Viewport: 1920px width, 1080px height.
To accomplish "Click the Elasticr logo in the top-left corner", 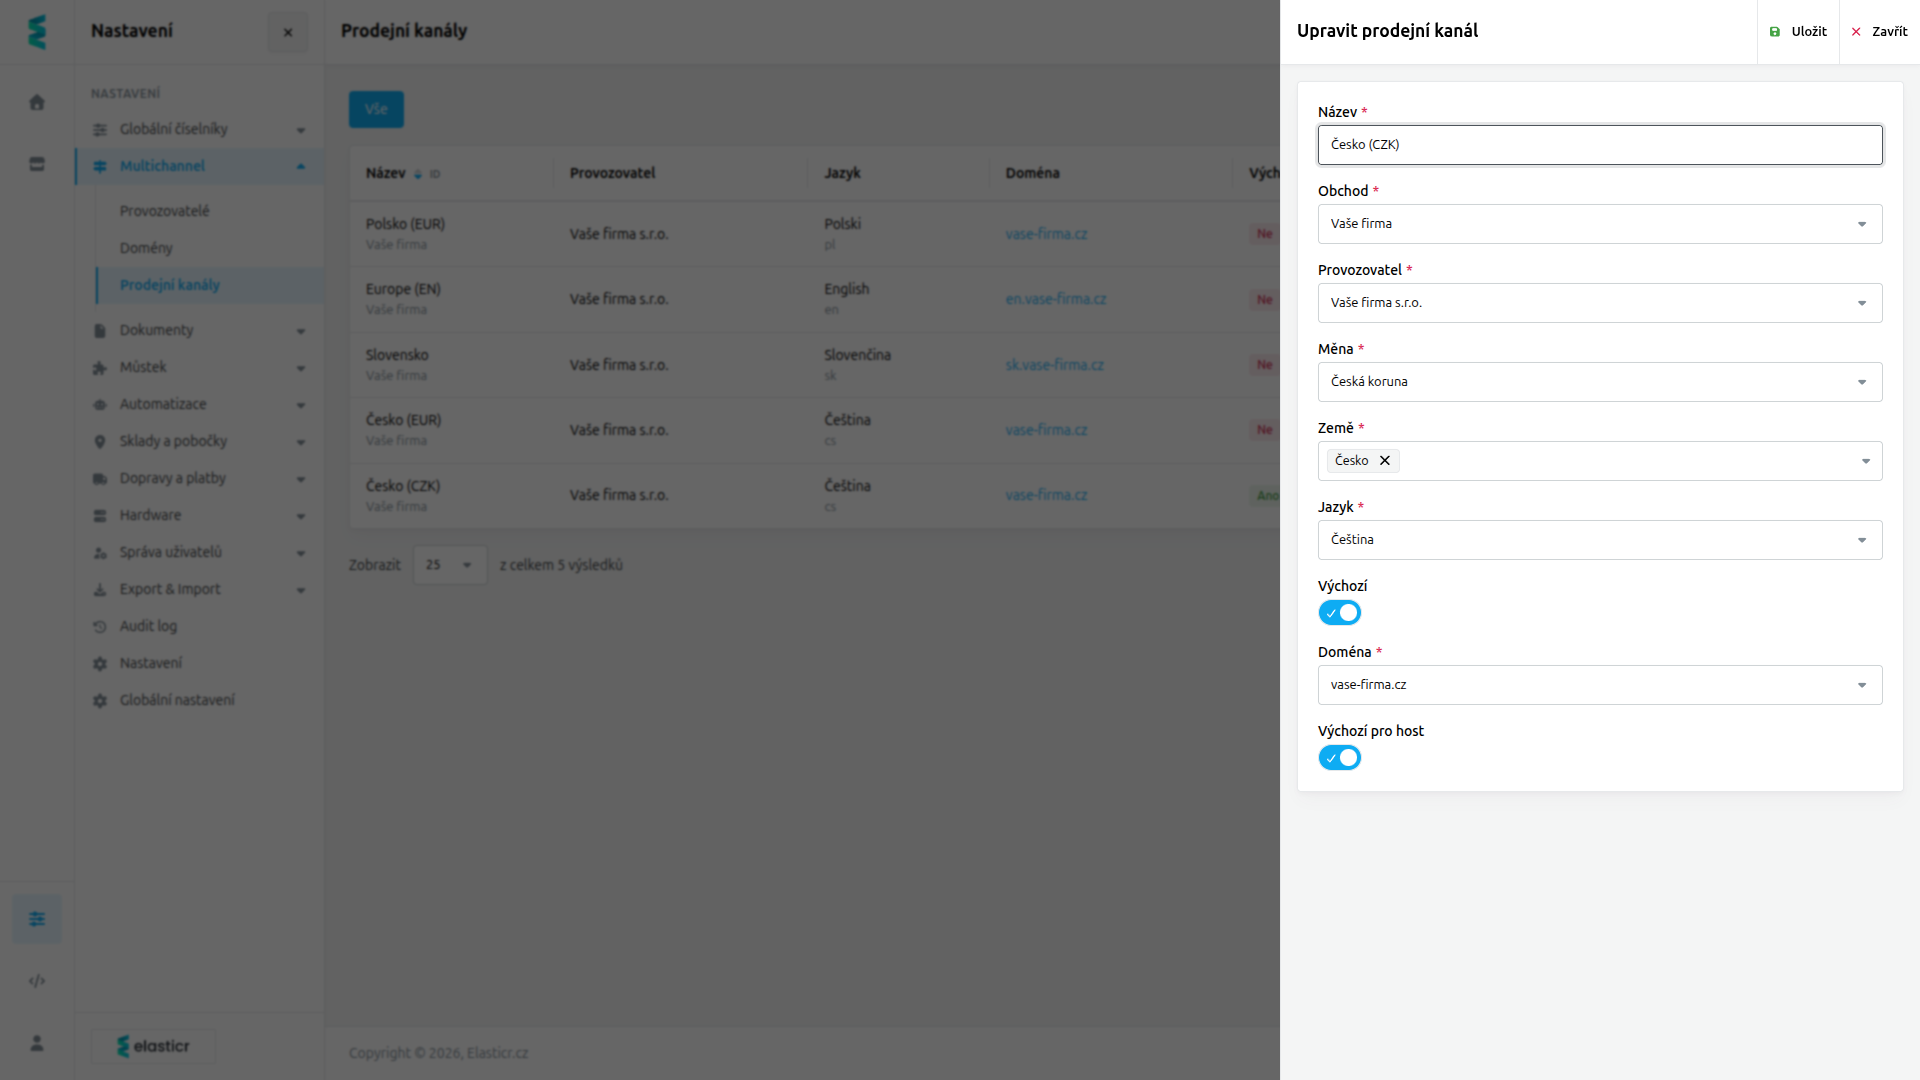I will (x=37, y=32).
